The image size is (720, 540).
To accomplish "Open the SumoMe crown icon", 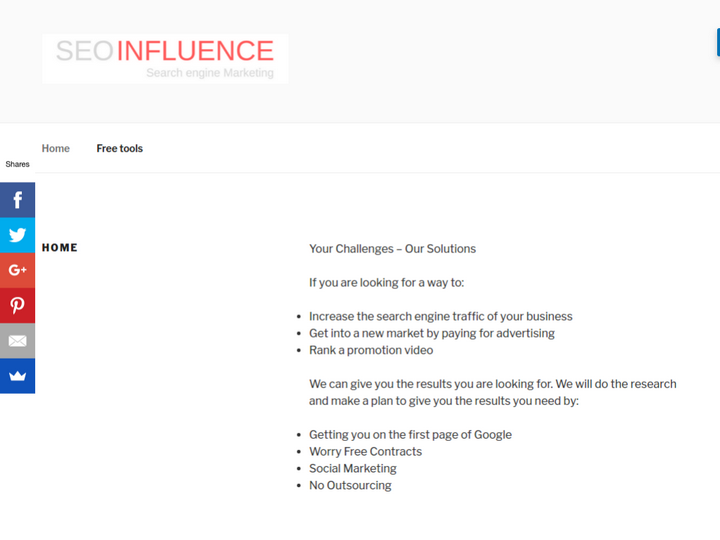I will pyautogui.click(x=17, y=376).
